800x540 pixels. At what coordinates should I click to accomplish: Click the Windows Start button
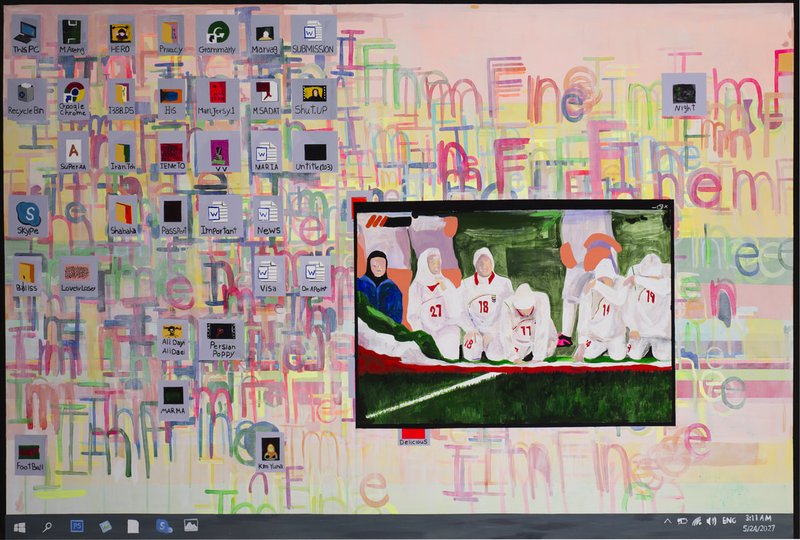click(19, 527)
